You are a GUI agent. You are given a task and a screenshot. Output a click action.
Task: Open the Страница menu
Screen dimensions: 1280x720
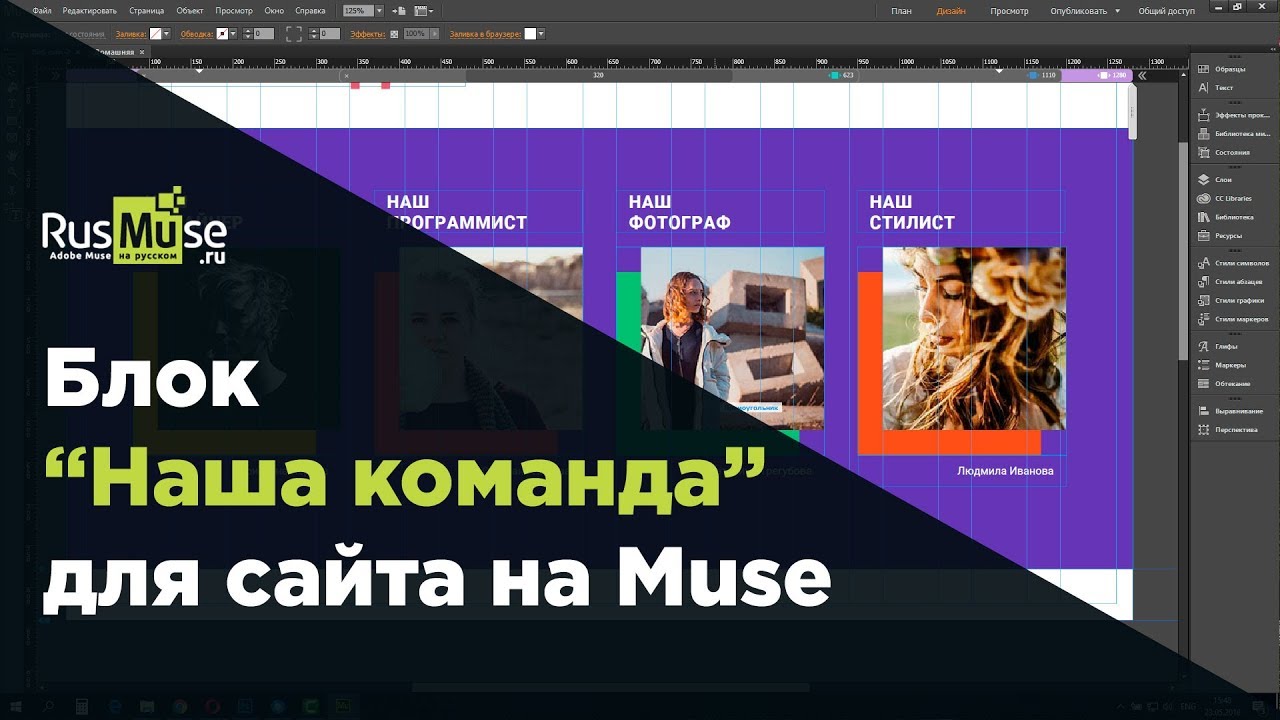146,11
